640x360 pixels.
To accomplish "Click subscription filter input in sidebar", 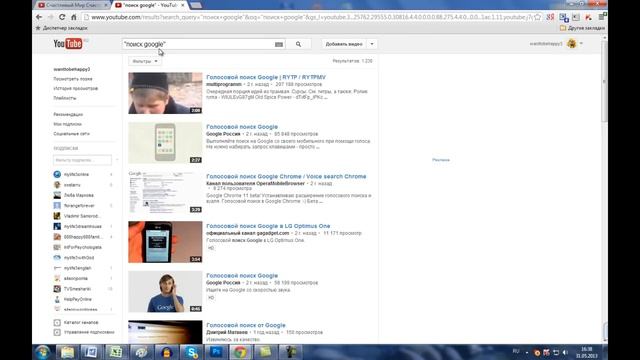I will pyautogui.click(x=82, y=160).
